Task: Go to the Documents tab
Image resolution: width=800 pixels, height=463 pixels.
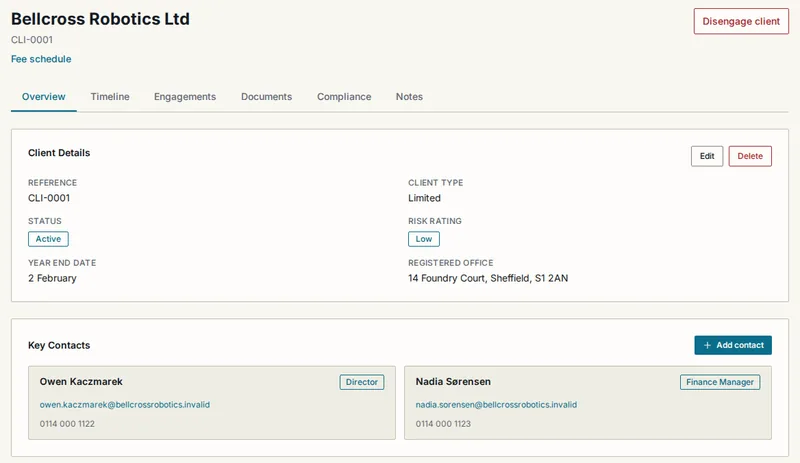Action: pyautogui.click(x=266, y=96)
